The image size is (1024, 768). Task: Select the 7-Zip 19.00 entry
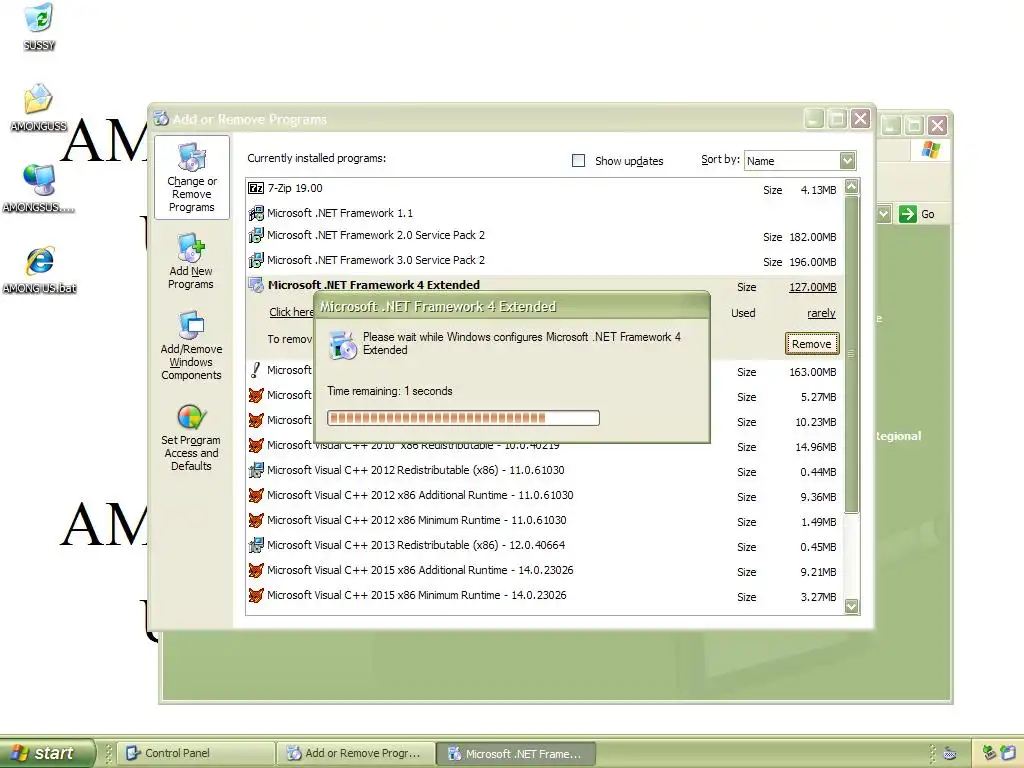click(545, 189)
